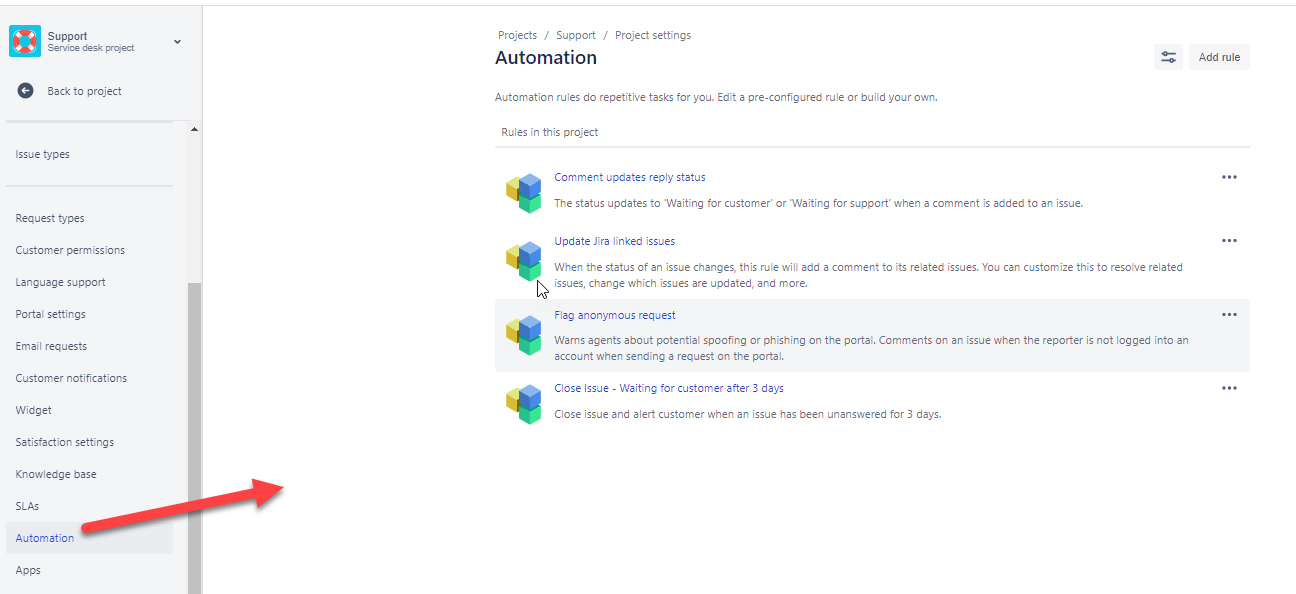Viewport: 1296px width, 594px height.
Task: Open the ellipsis menu for Close Issue rule
Action: pos(1229,388)
